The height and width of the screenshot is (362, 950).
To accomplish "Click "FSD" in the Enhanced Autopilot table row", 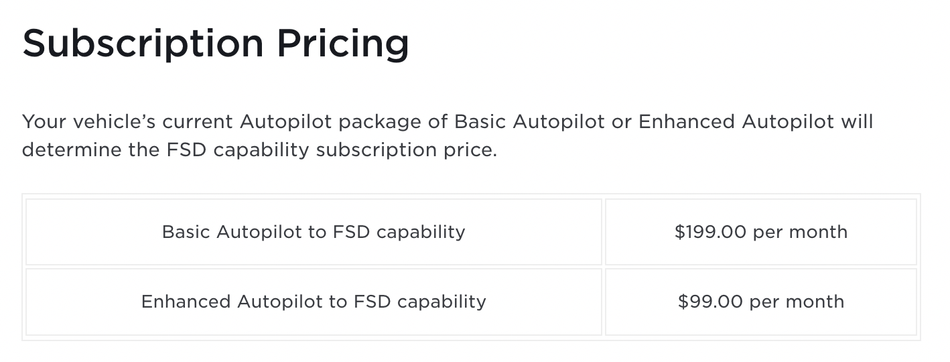I will coord(372,301).
